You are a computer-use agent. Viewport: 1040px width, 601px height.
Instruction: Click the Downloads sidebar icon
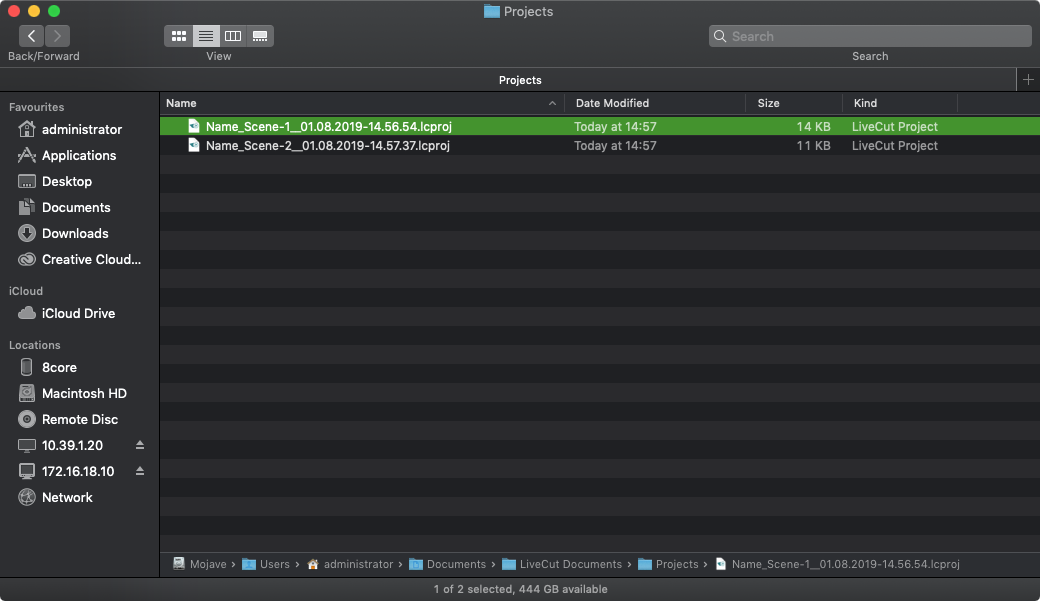tap(27, 233)
